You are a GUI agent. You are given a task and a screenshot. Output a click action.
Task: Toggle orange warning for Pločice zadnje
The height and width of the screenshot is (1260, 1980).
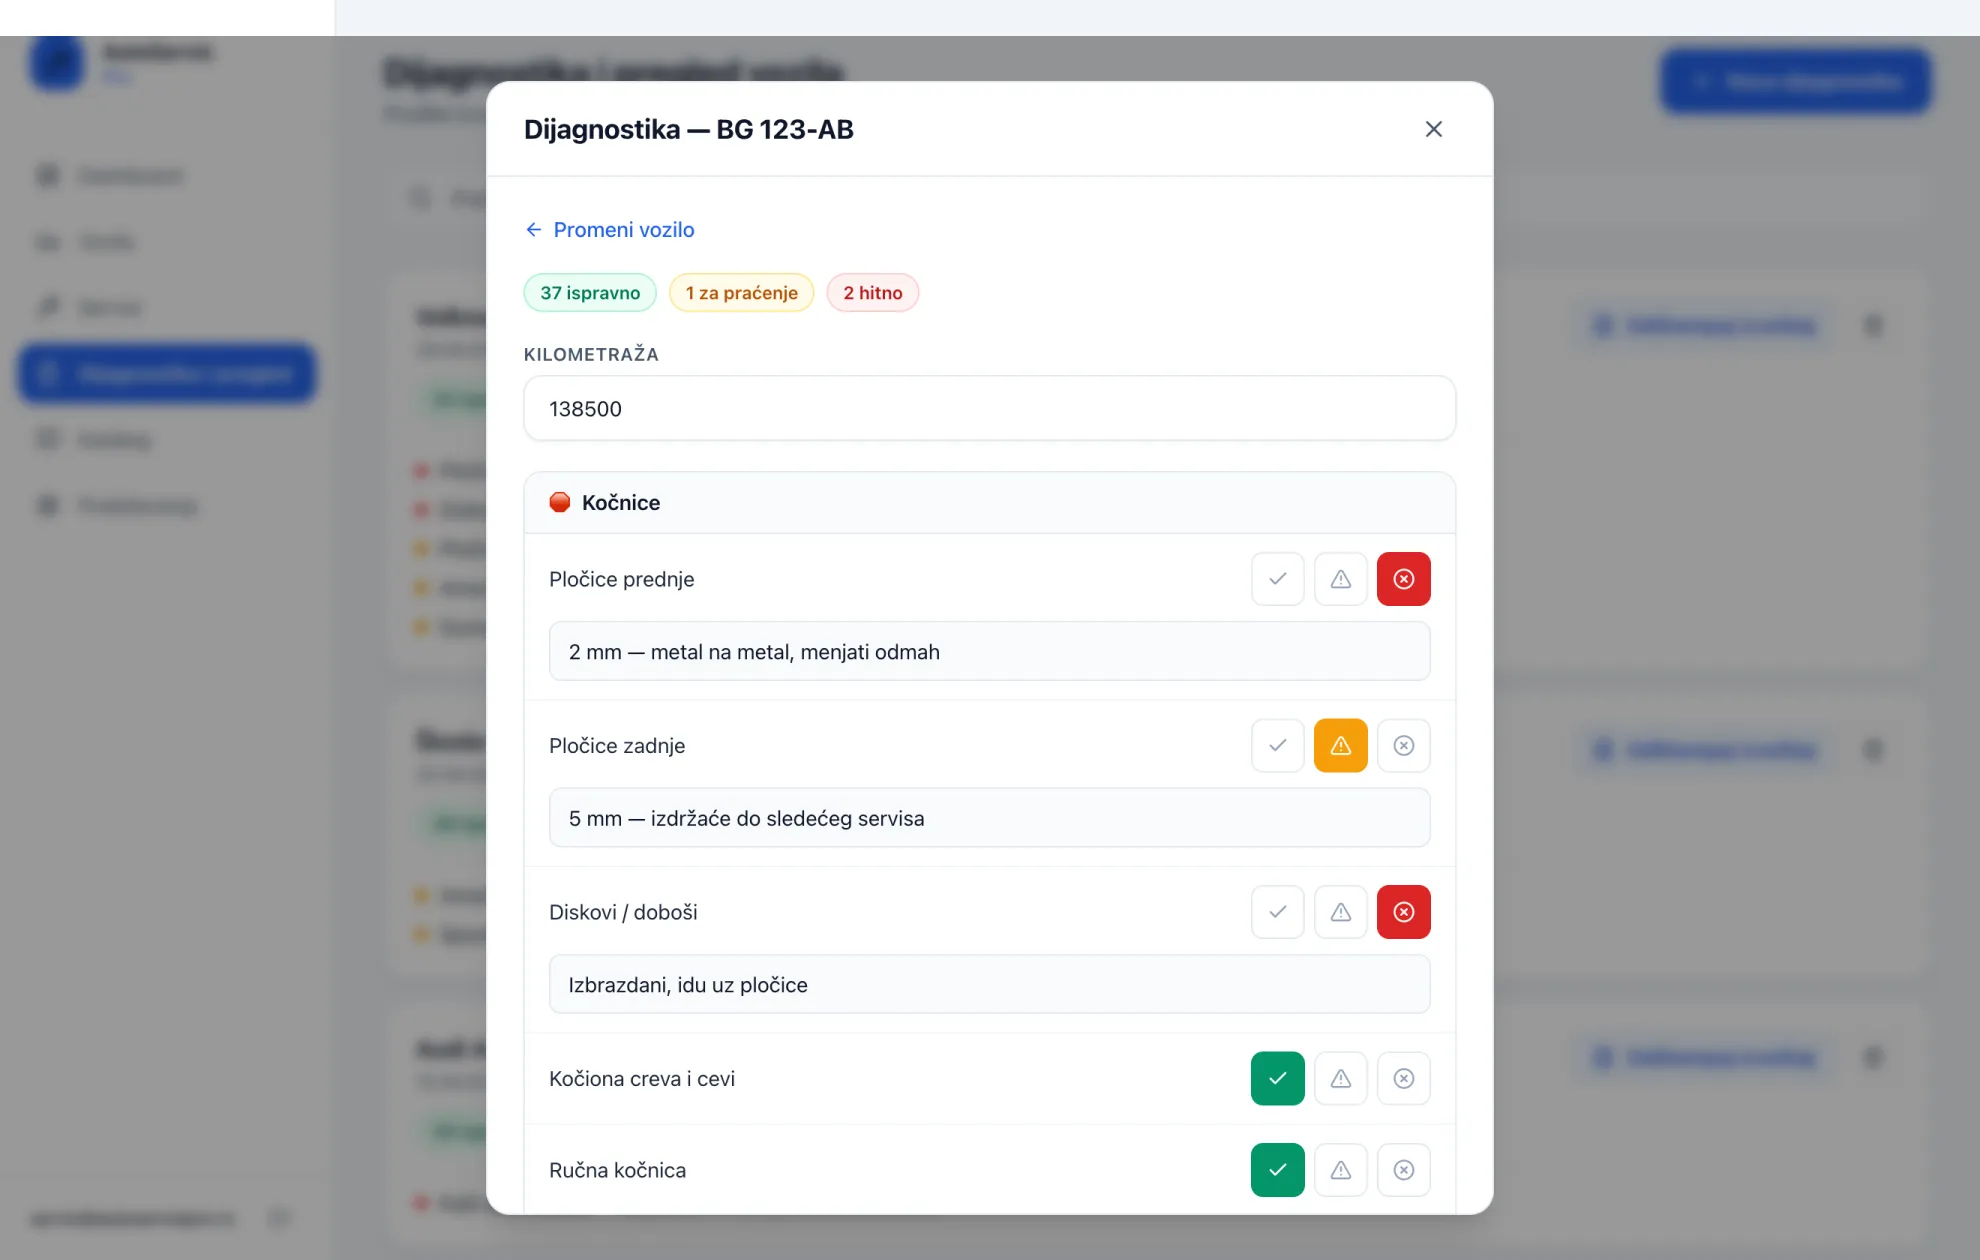point(1340,745)
